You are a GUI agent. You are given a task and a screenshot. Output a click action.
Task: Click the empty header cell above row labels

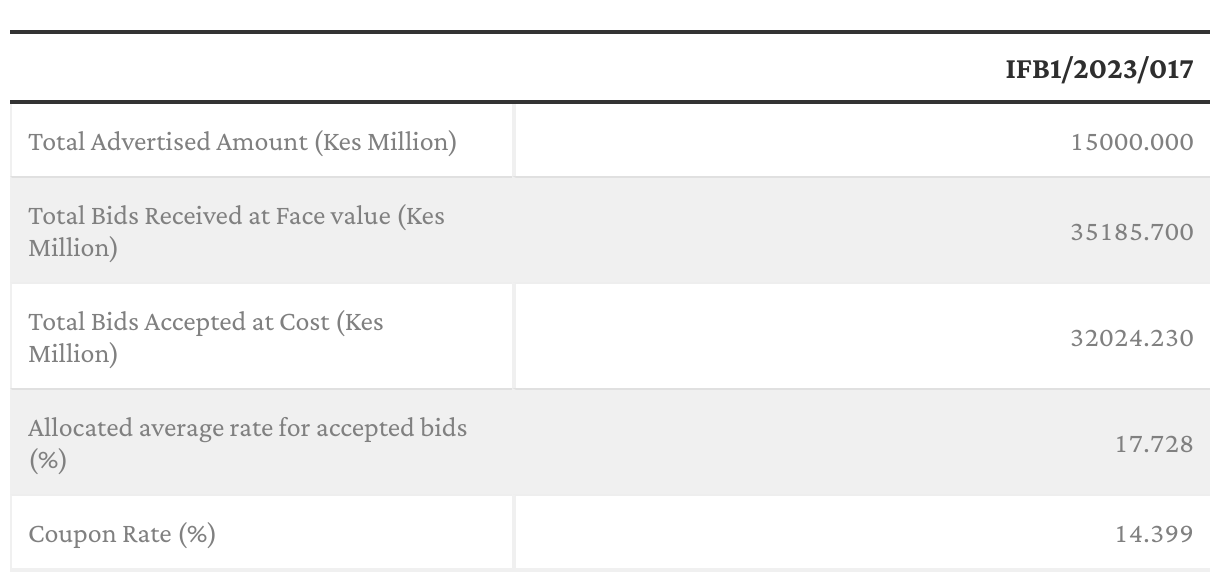262,70
